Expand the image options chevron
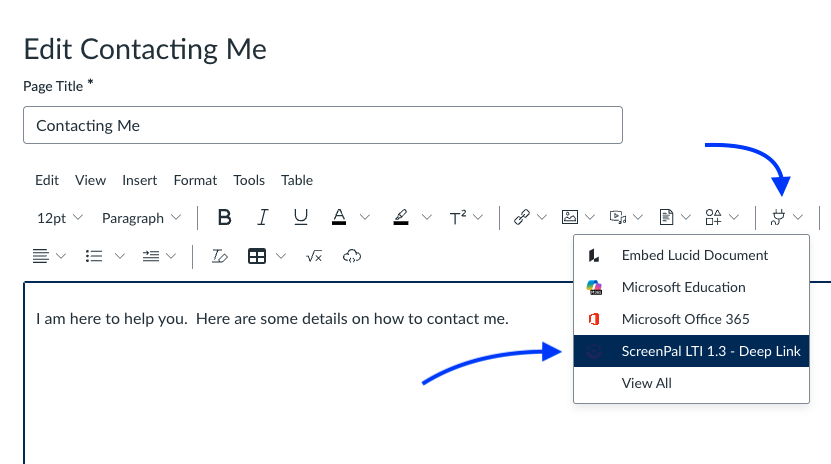The width and height of the screenshot is (831, 464). tap(590, 217)
